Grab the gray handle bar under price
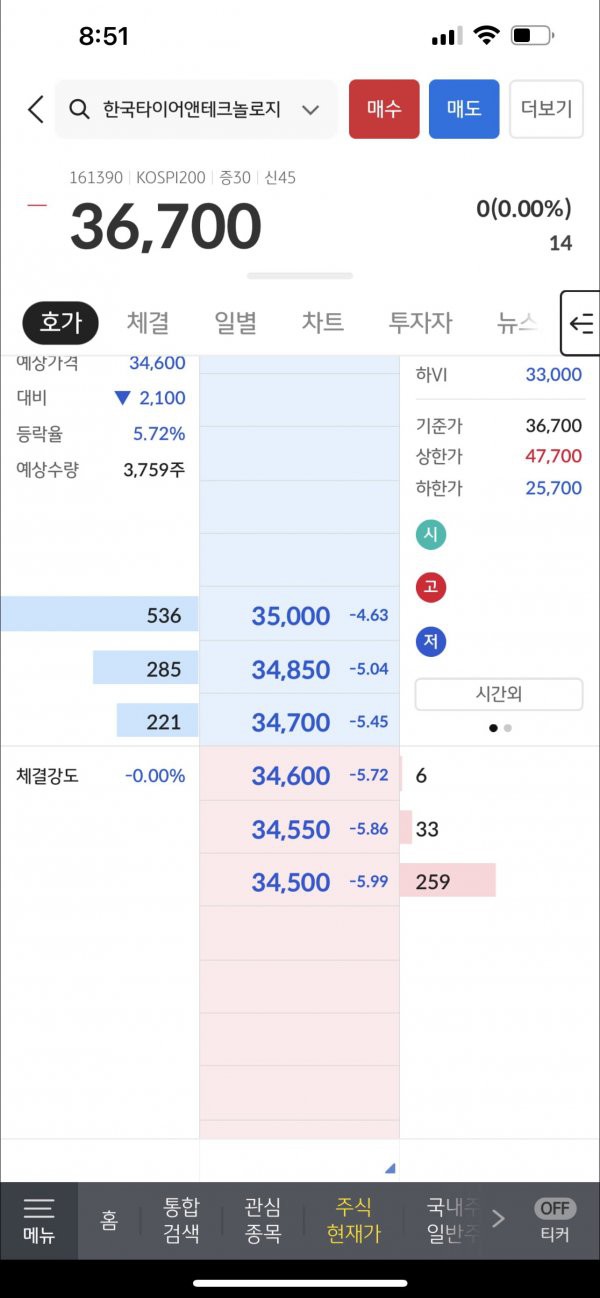This screenshot has height=1298, width=600. [x=300, y=276]
